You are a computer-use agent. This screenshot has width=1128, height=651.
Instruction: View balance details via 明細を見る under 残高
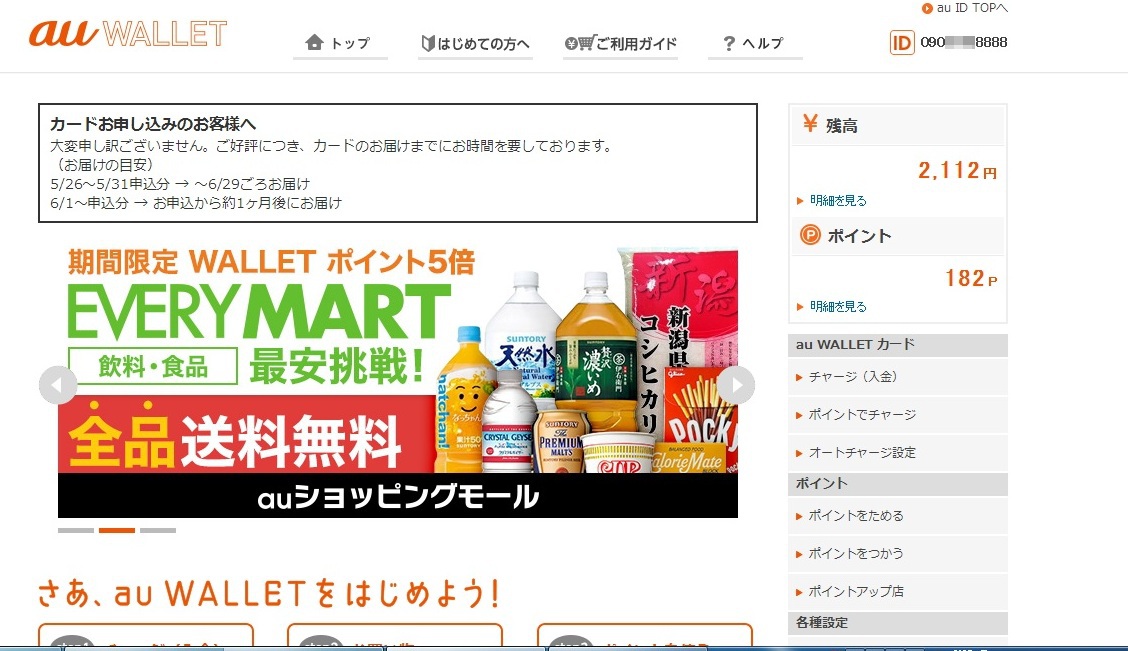click(838, 201)
